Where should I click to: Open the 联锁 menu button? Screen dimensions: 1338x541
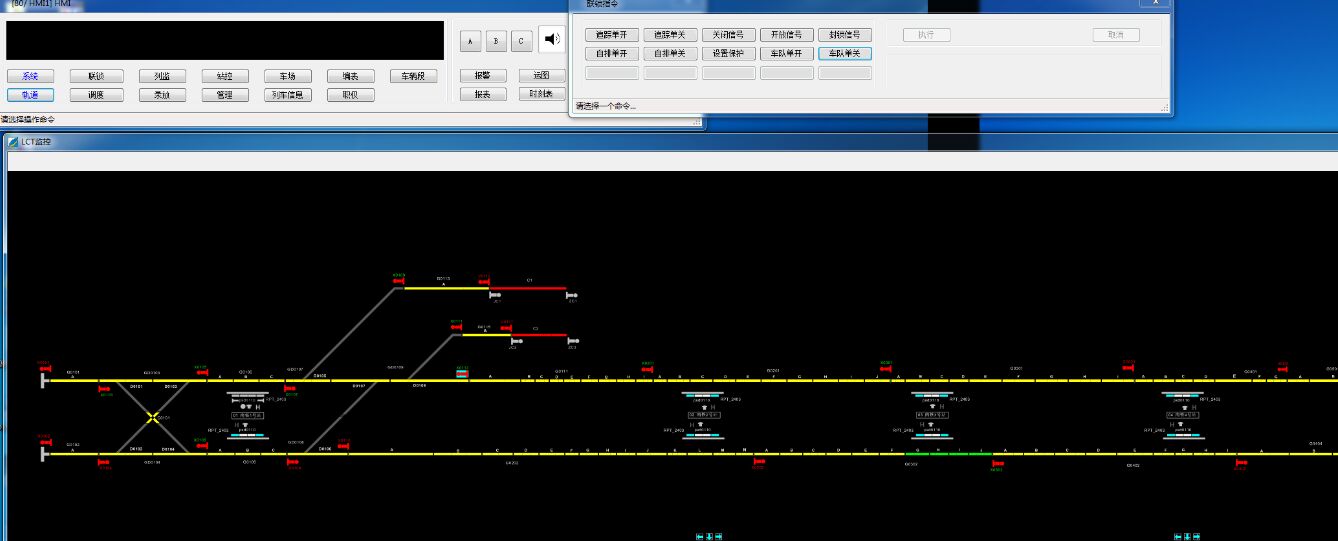click(x=96, y=76)
